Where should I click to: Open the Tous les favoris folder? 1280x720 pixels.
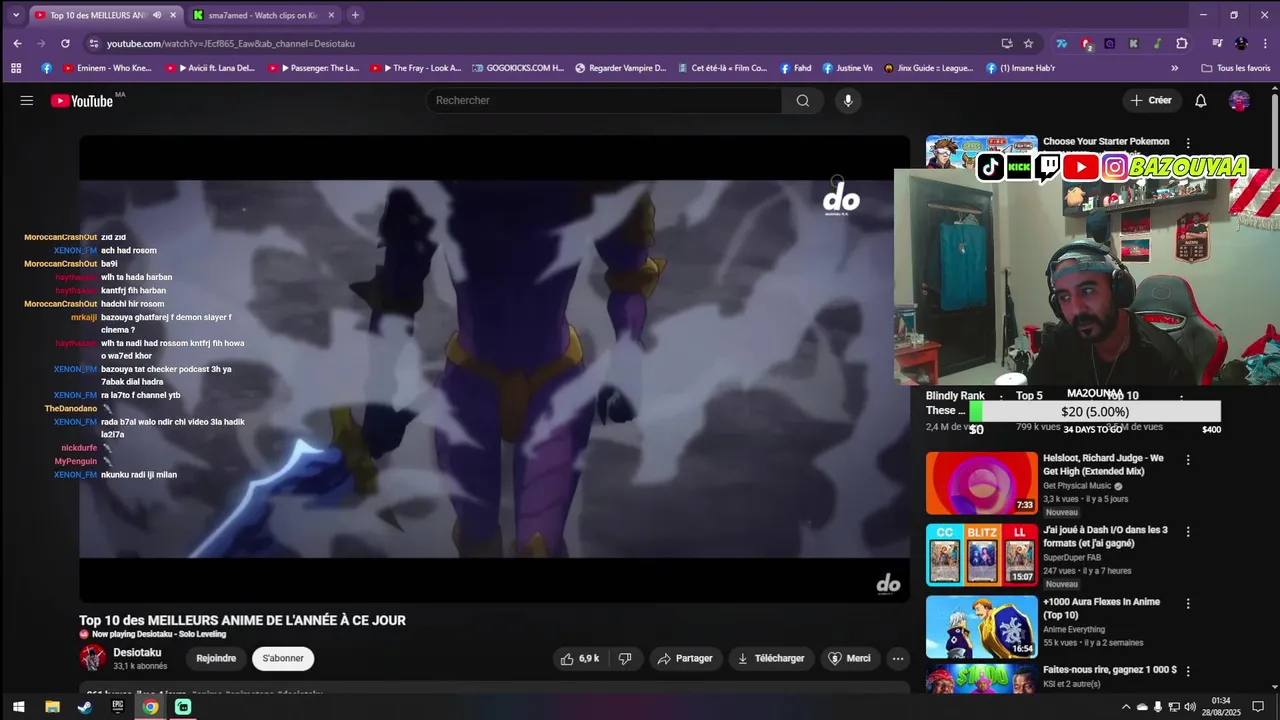point(1236,68)
